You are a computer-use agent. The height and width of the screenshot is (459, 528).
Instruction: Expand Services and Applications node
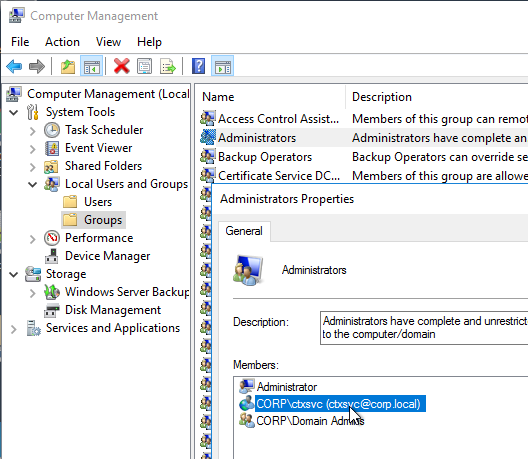pos(13,329)
